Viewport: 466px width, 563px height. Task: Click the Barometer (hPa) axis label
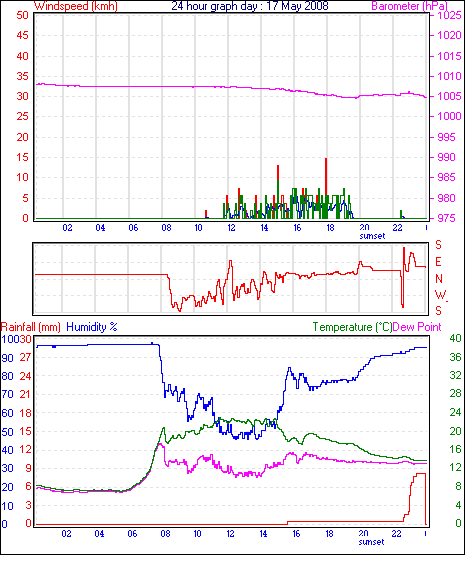pyautogui.click(x=409, y=6)
